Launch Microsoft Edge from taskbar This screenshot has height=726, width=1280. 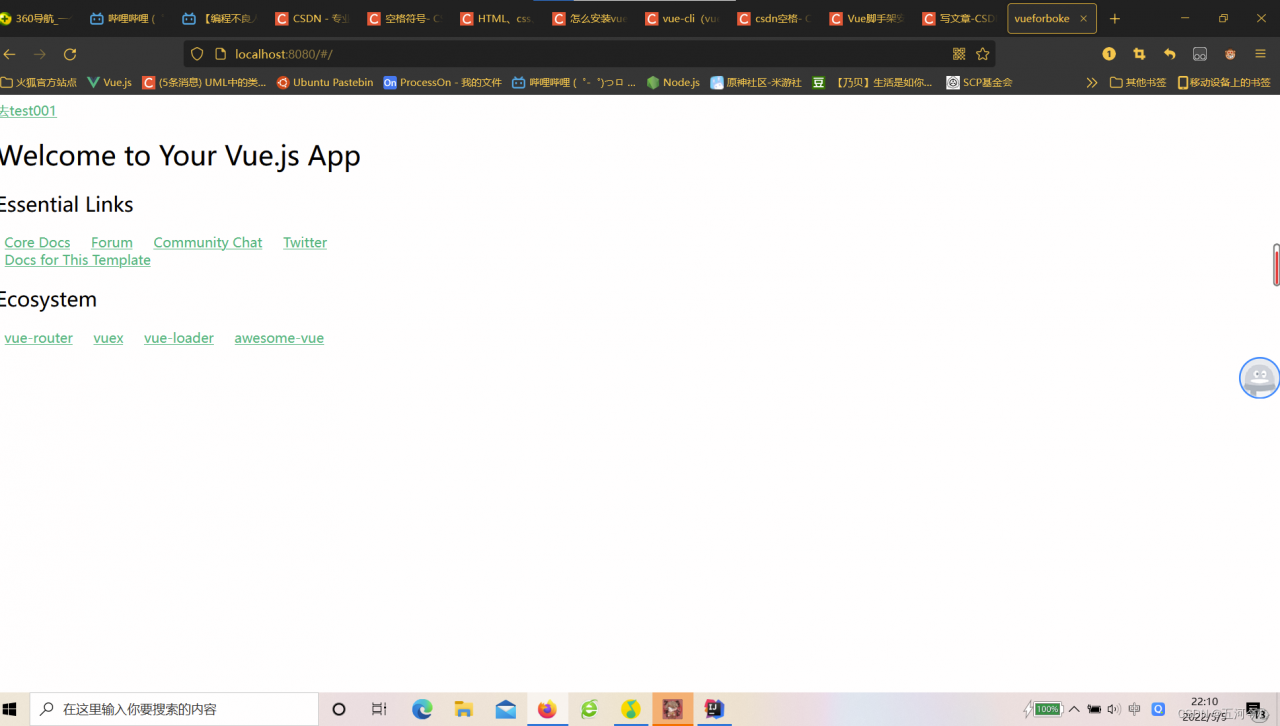click(x=422, y=709)
